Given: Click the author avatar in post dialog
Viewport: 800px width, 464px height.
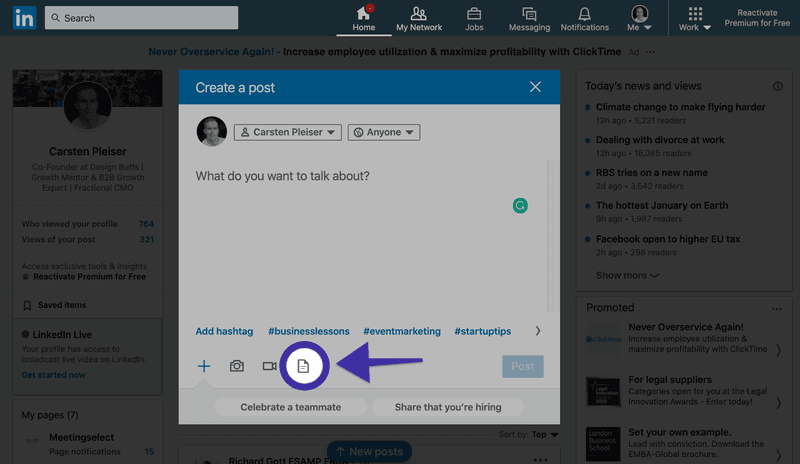Looking at the screenshot, I should click(x=212, y=131).
